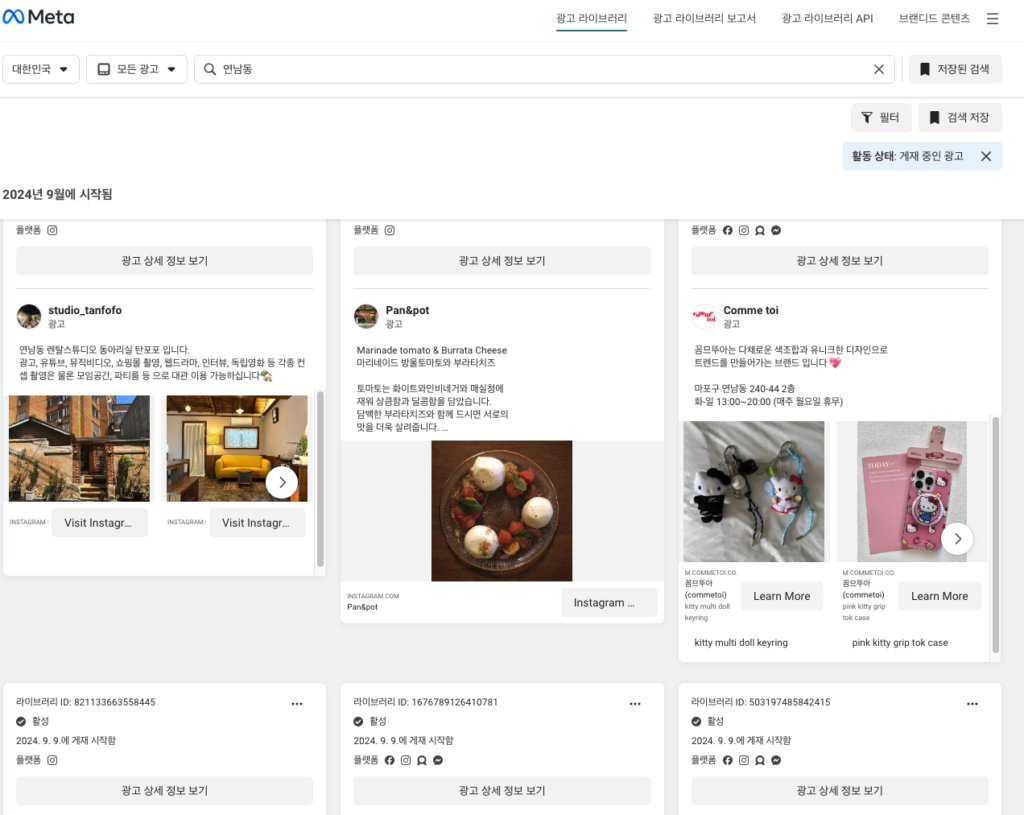This screenshot has width=1024, height=815.
Task: View ad details above Pan&pot ad
Action: [502, 261]
